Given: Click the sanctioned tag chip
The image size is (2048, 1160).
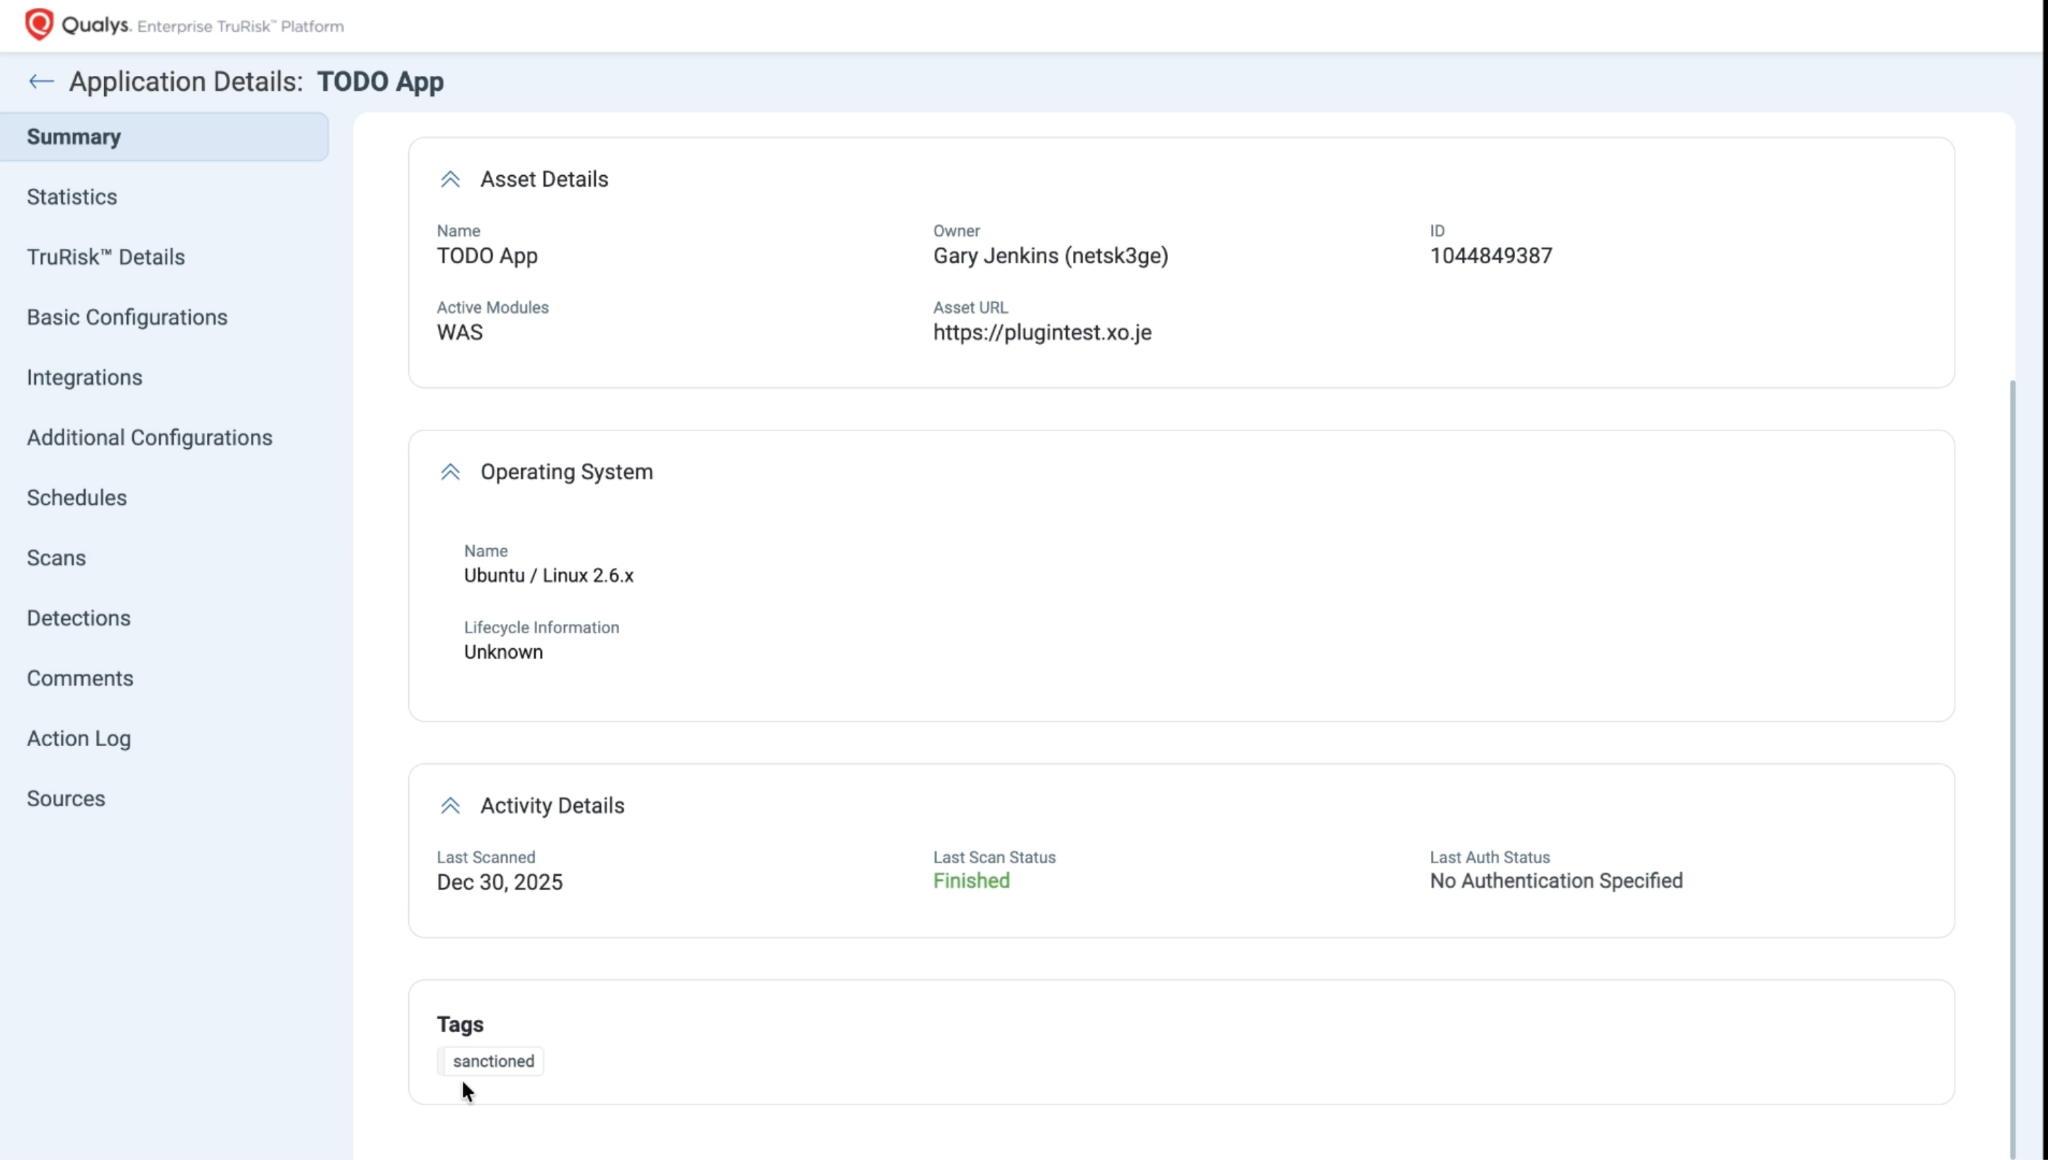Looking at the screenshot, I should pos(491,1061).
